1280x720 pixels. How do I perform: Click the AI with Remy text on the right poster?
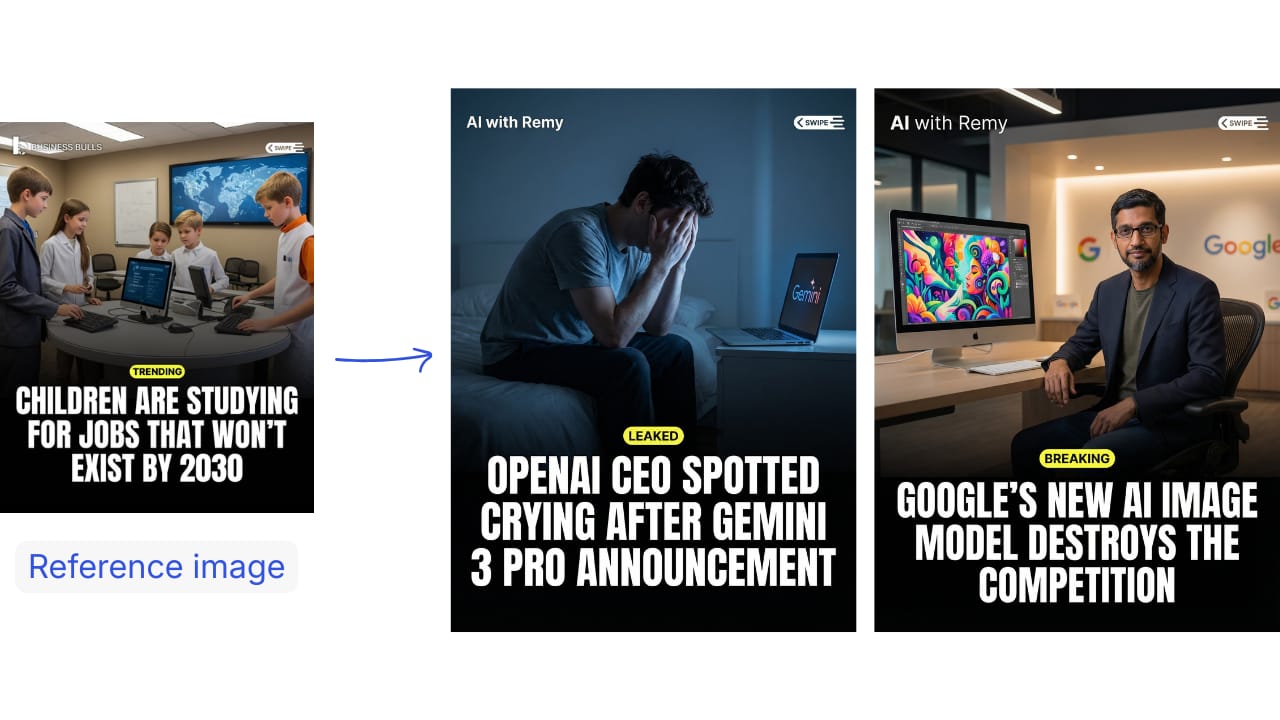click(x=949, y=123)
